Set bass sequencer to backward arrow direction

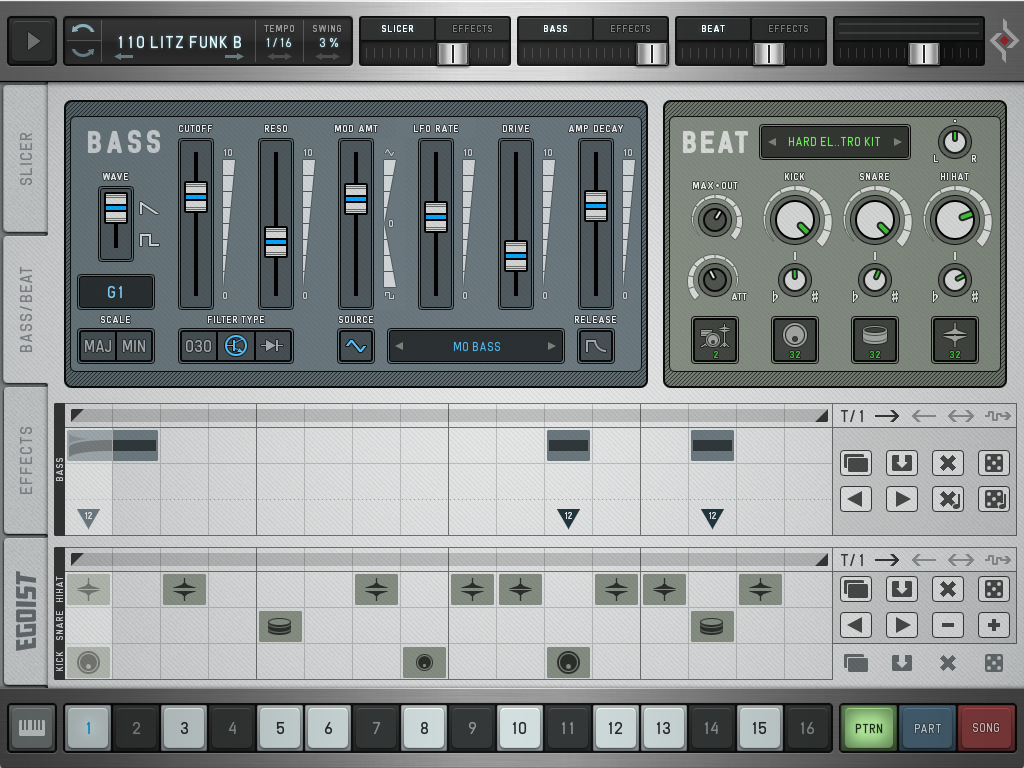click(923, 416)
